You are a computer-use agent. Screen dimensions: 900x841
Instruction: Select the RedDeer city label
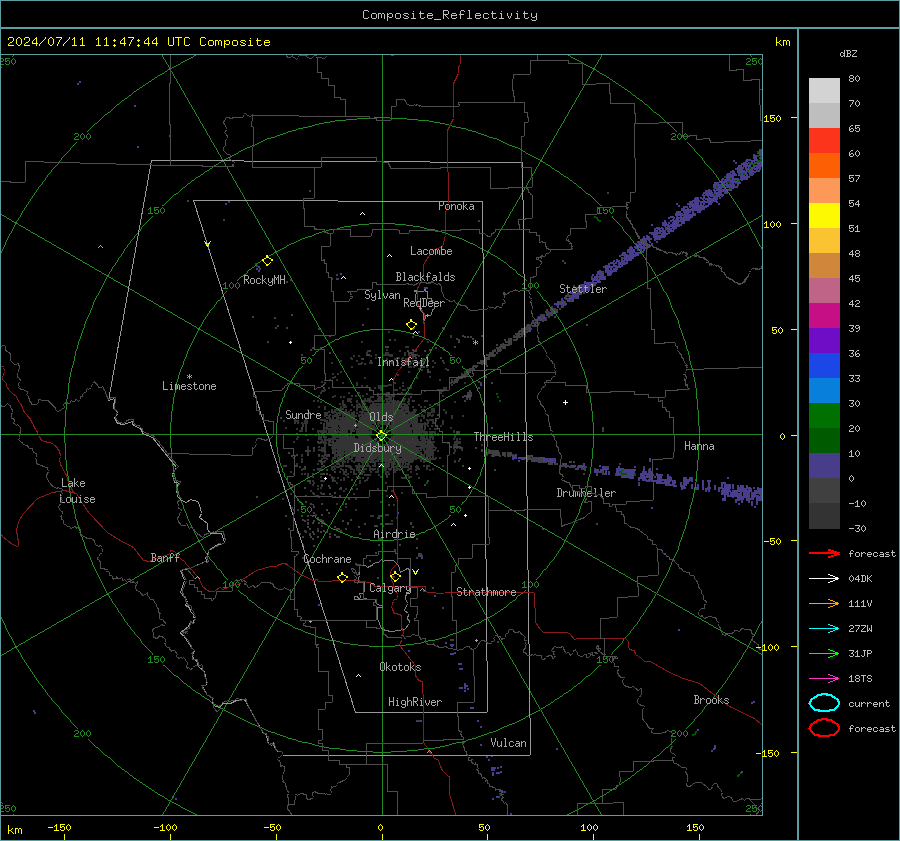pos(424,303)
